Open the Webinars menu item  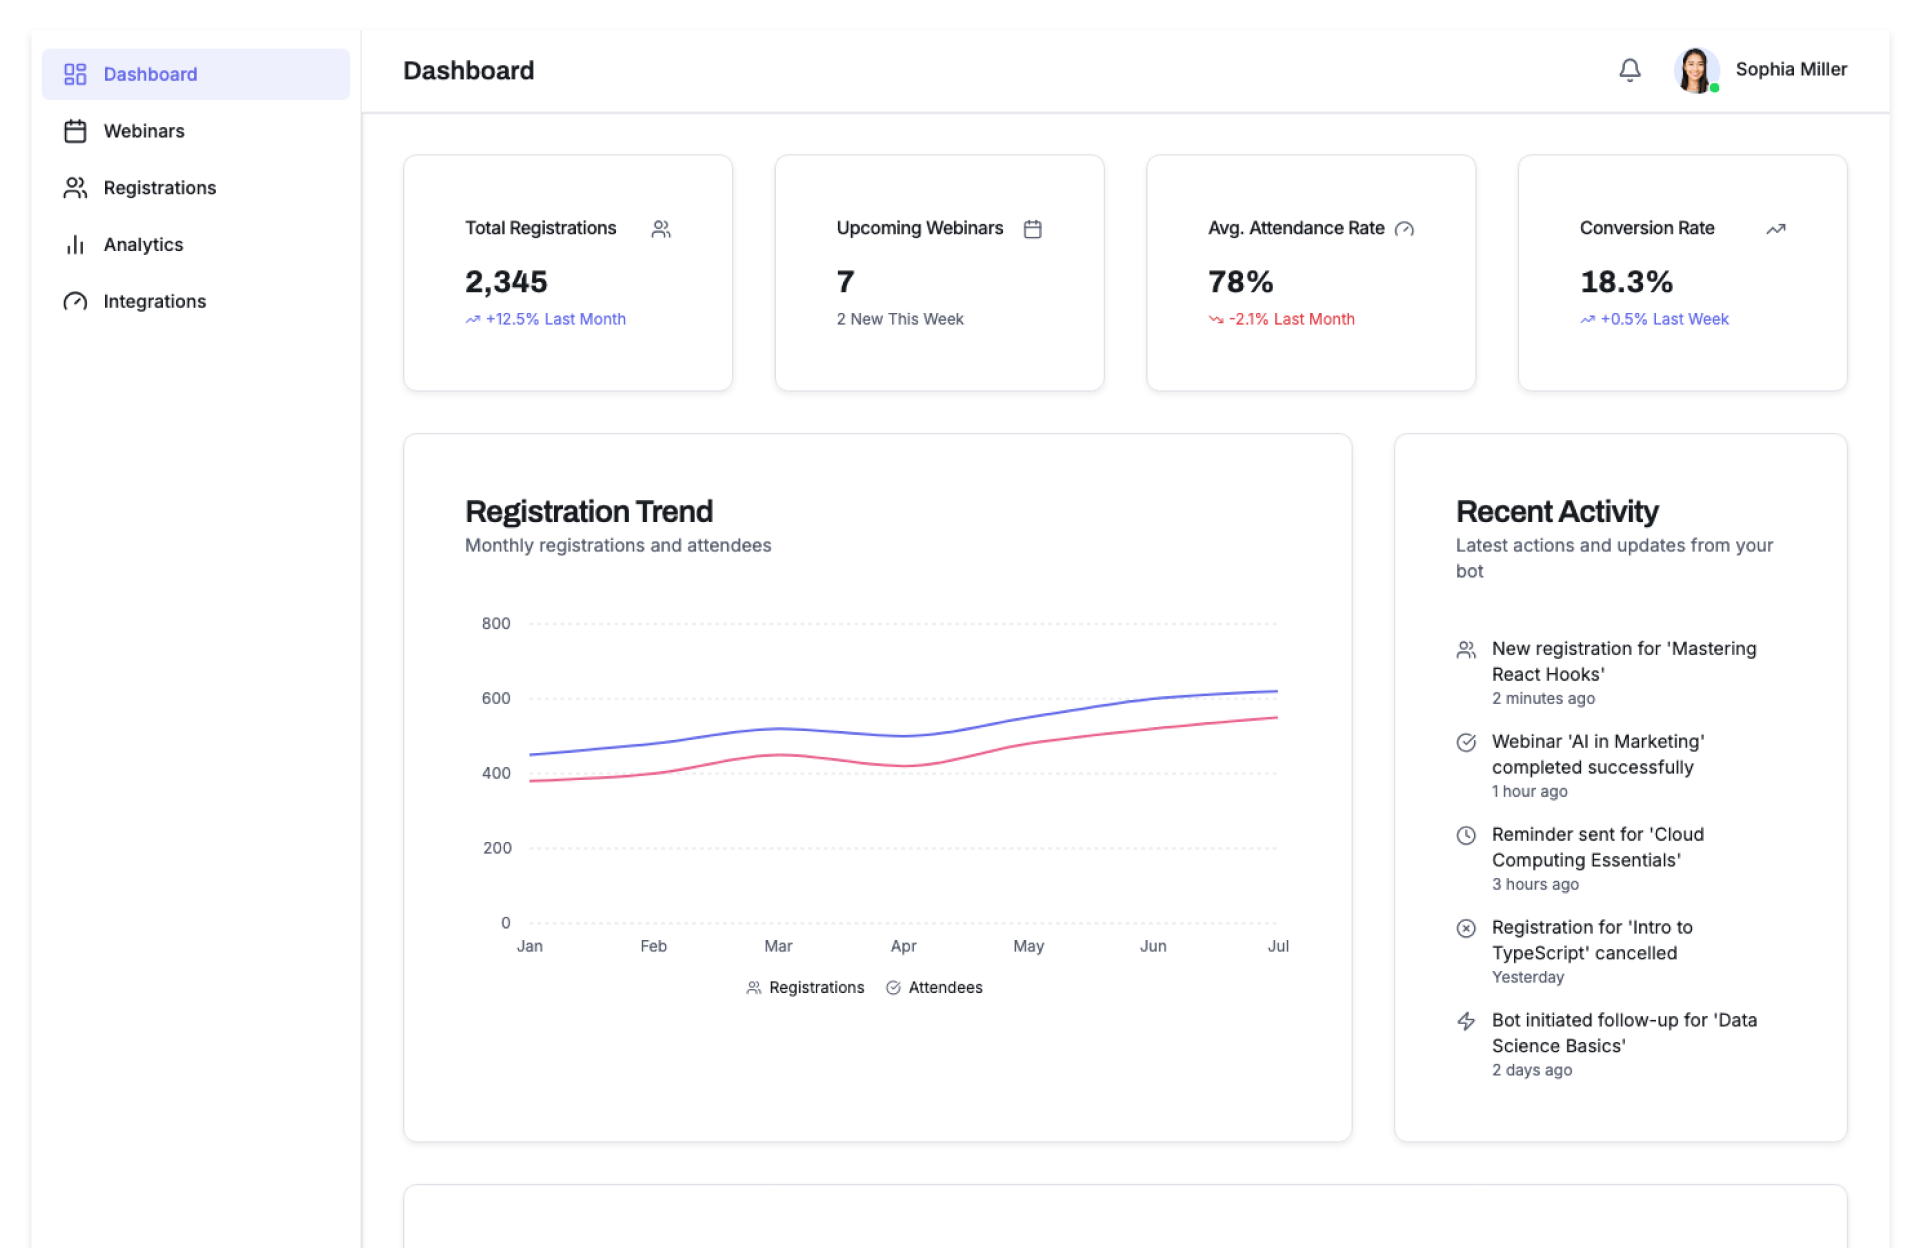tap(144, 131)
